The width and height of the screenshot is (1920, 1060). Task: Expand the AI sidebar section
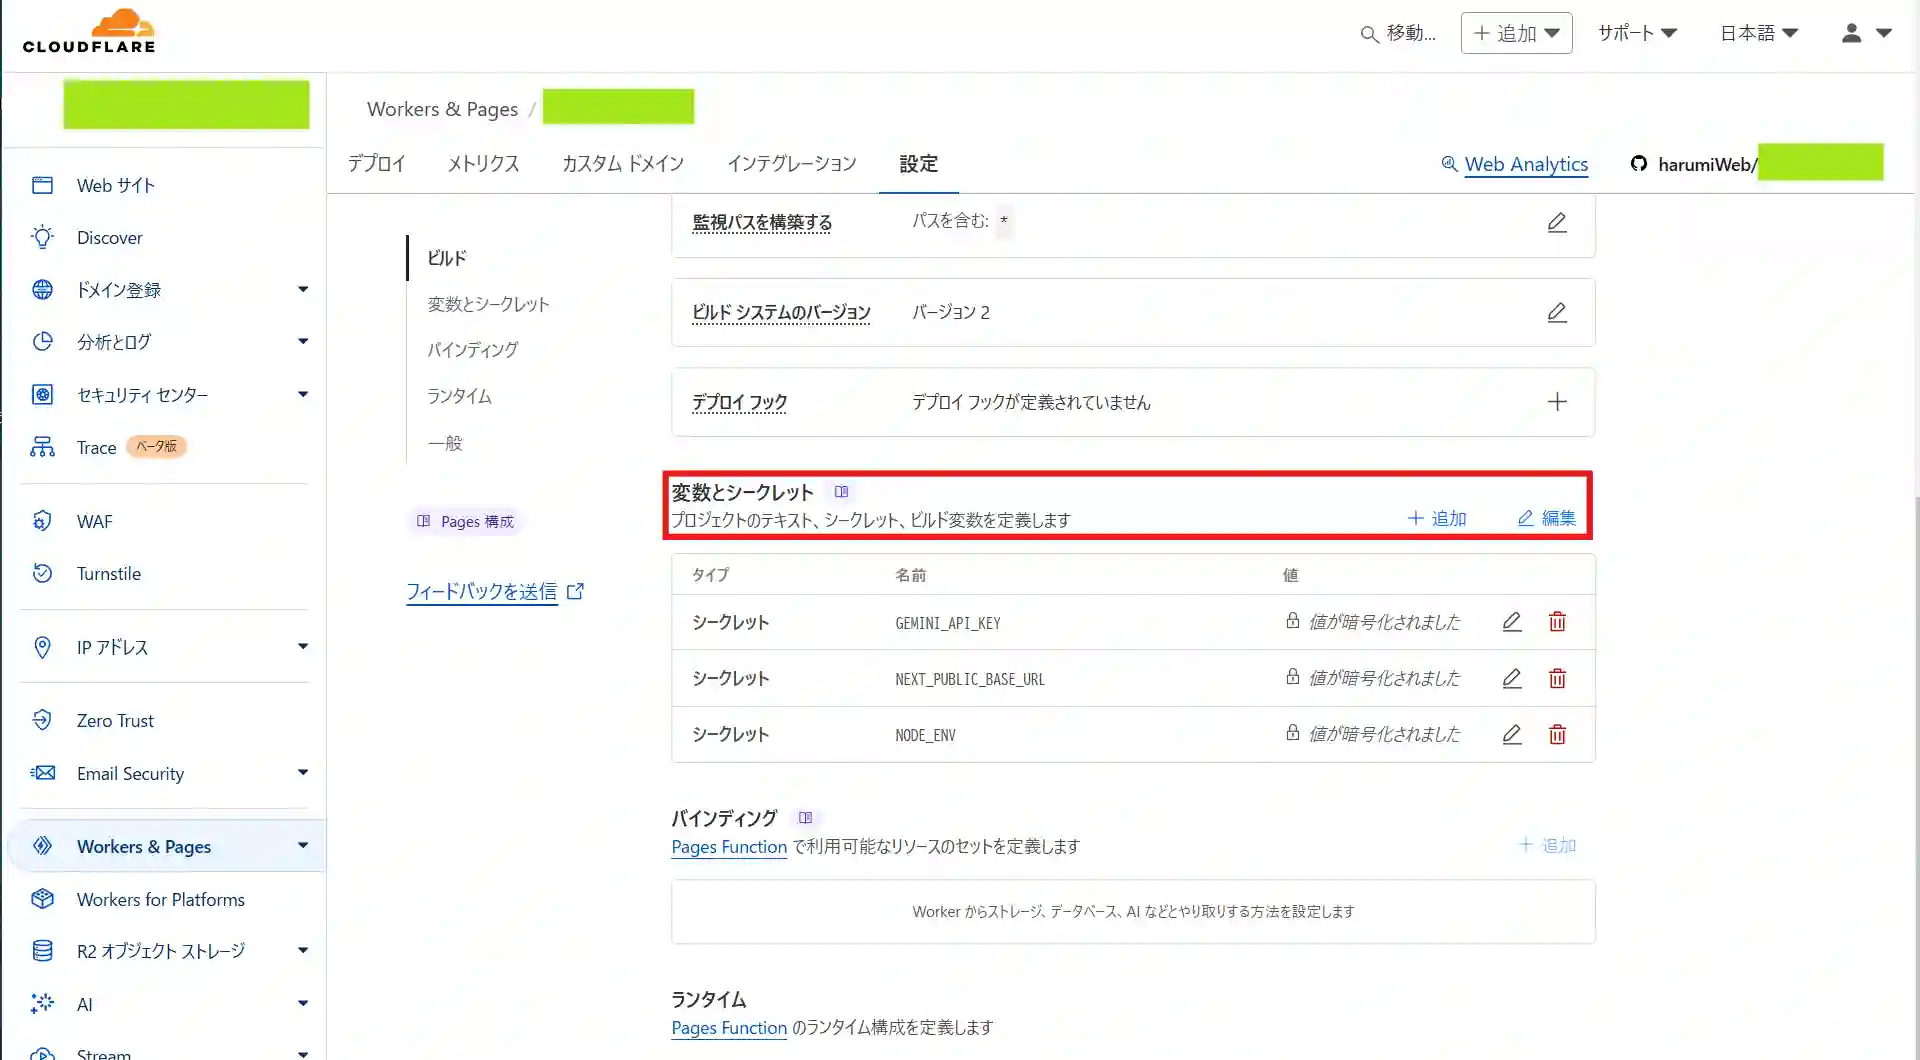point(303,1003)
